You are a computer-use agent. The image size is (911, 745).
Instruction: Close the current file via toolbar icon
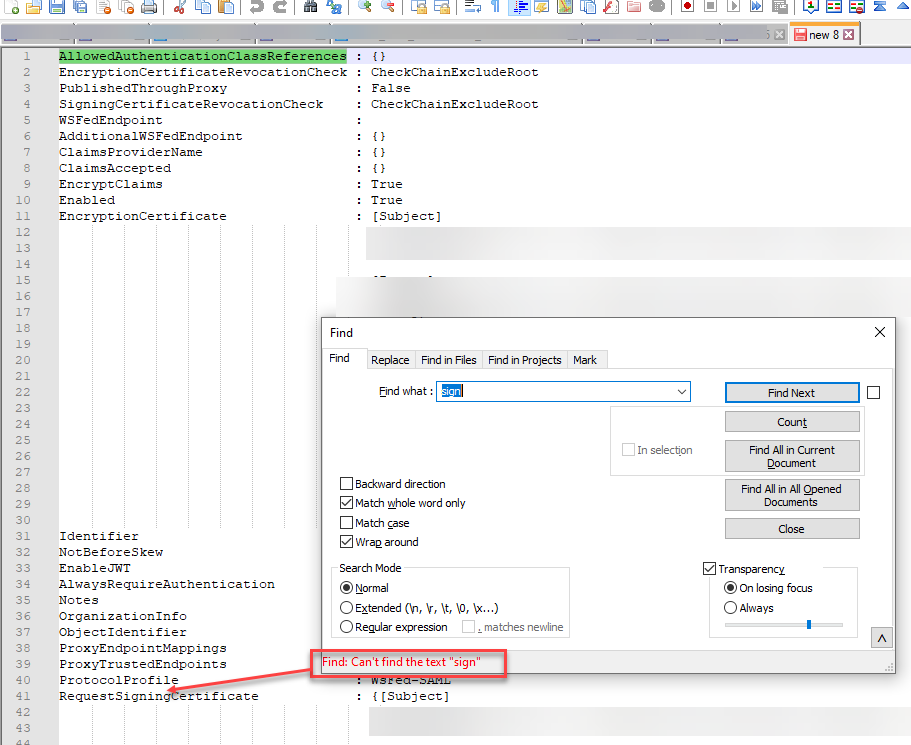tap(103, 6)
